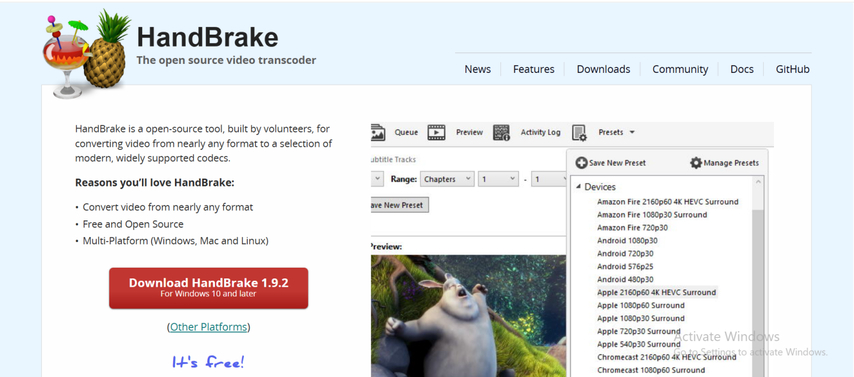Click the plus icon for Save New Preset
The width and height of the screenshot is (854, 377).
581,163
